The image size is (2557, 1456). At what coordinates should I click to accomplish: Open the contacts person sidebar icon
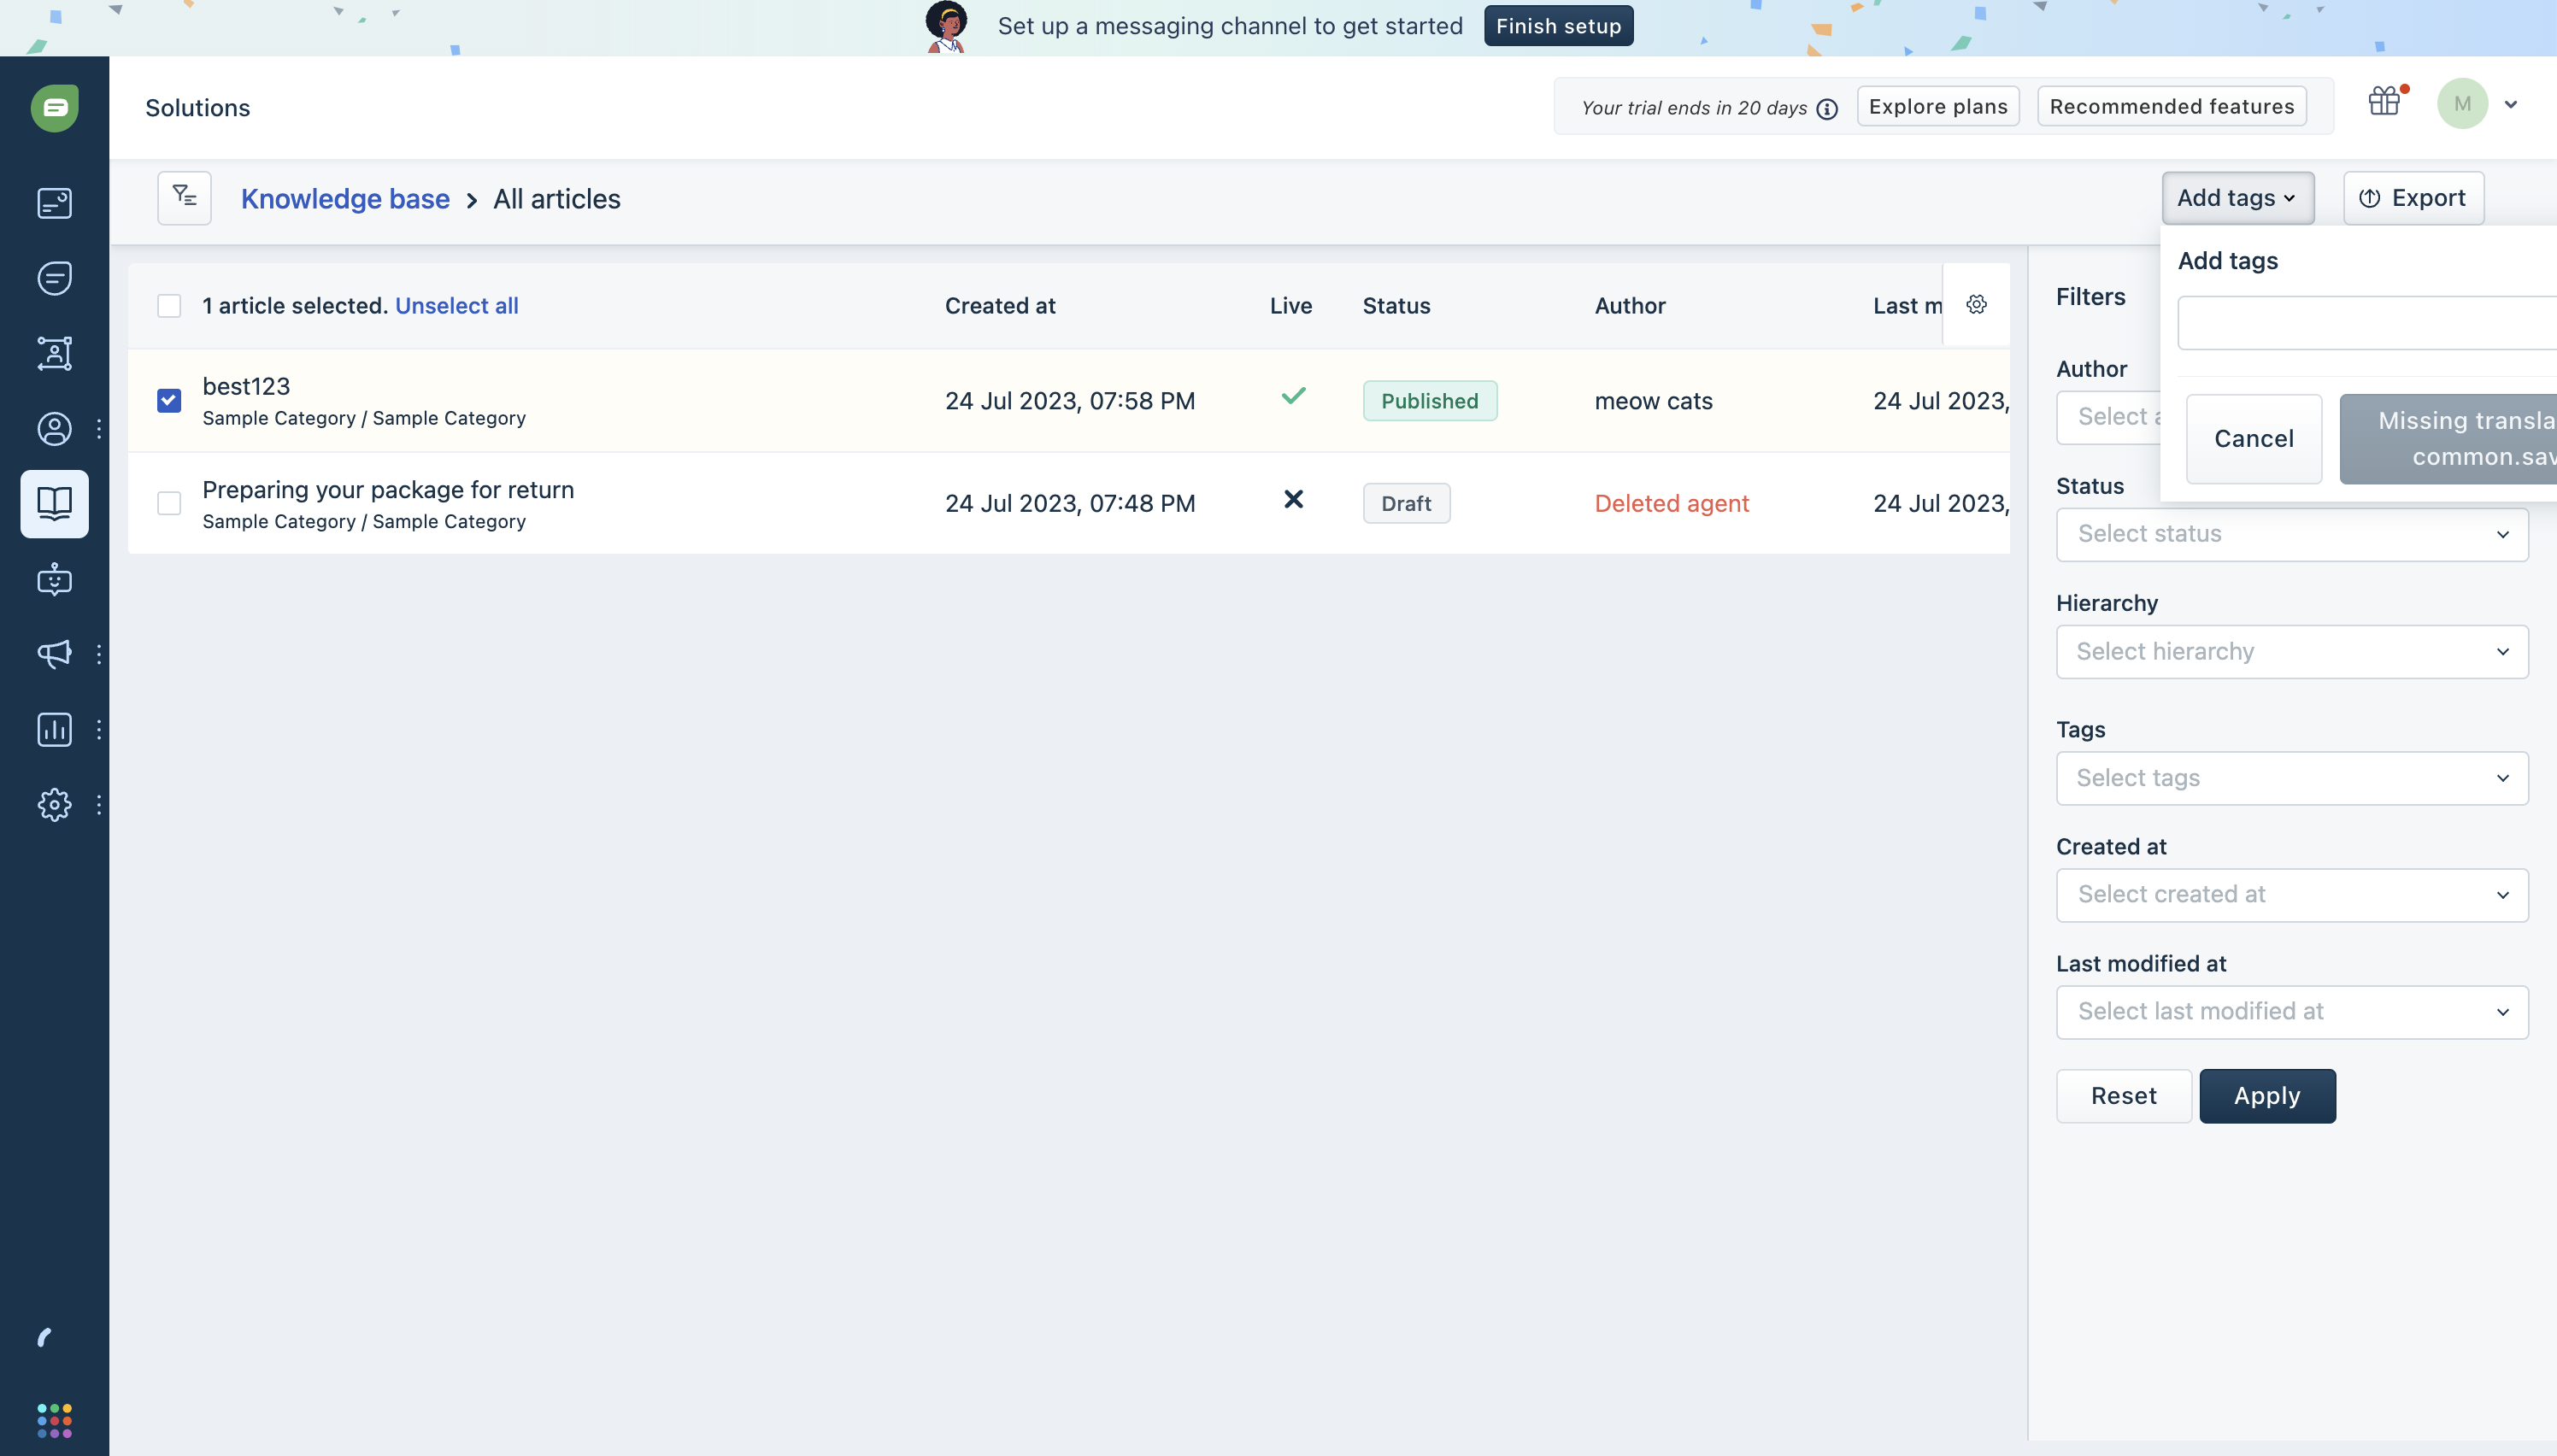[54, 429]
